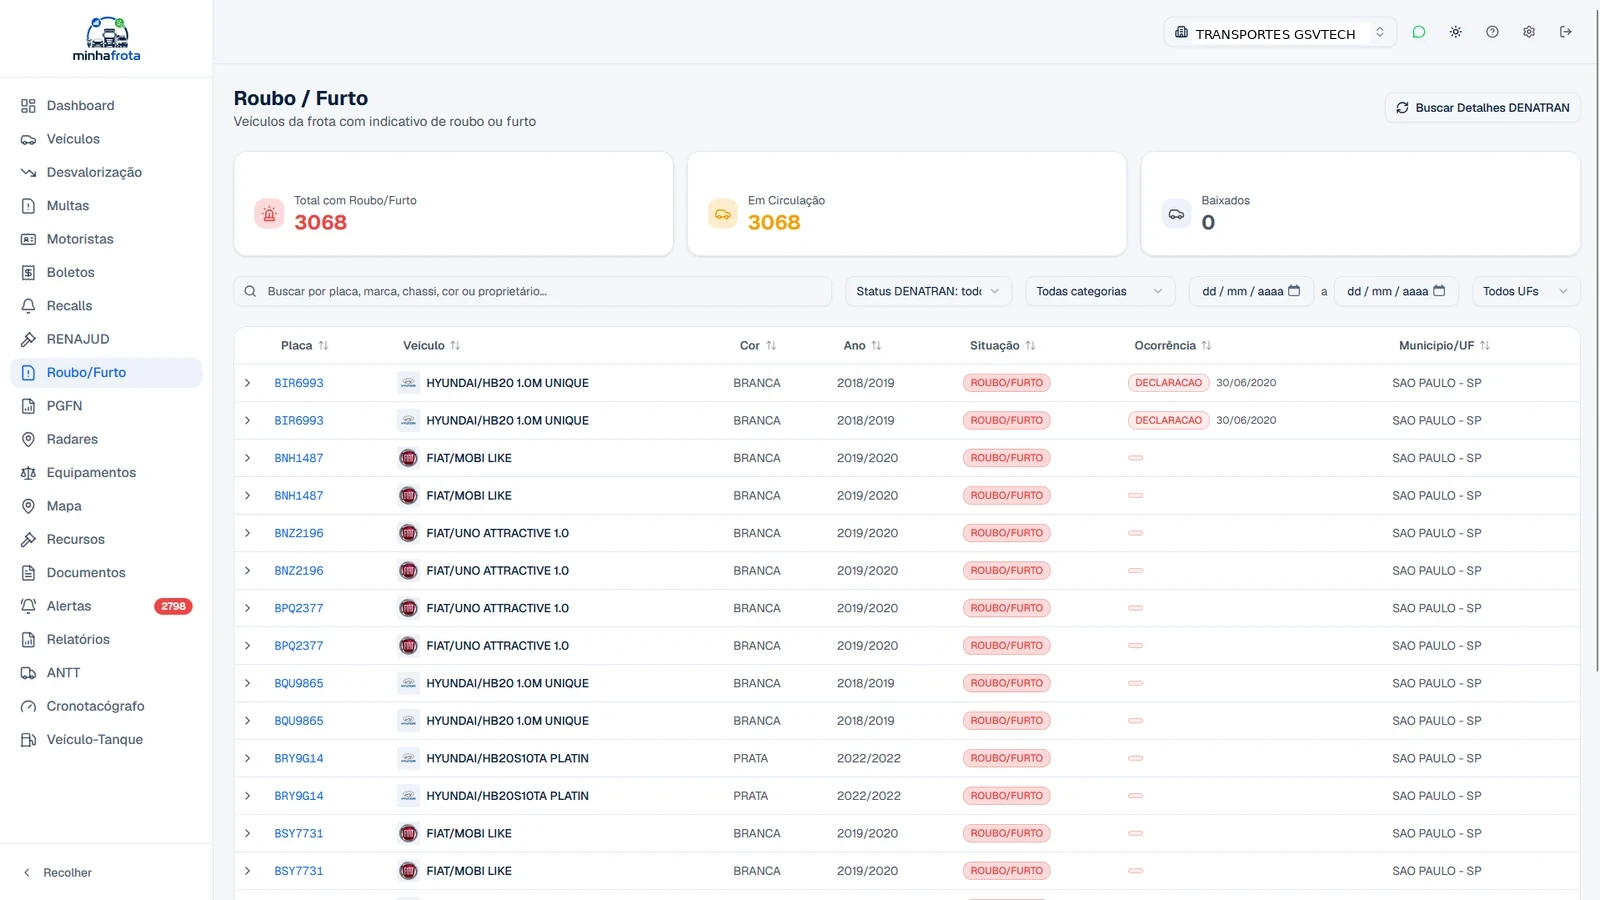Sort table by Cor column arrows

tap(771, 346)
